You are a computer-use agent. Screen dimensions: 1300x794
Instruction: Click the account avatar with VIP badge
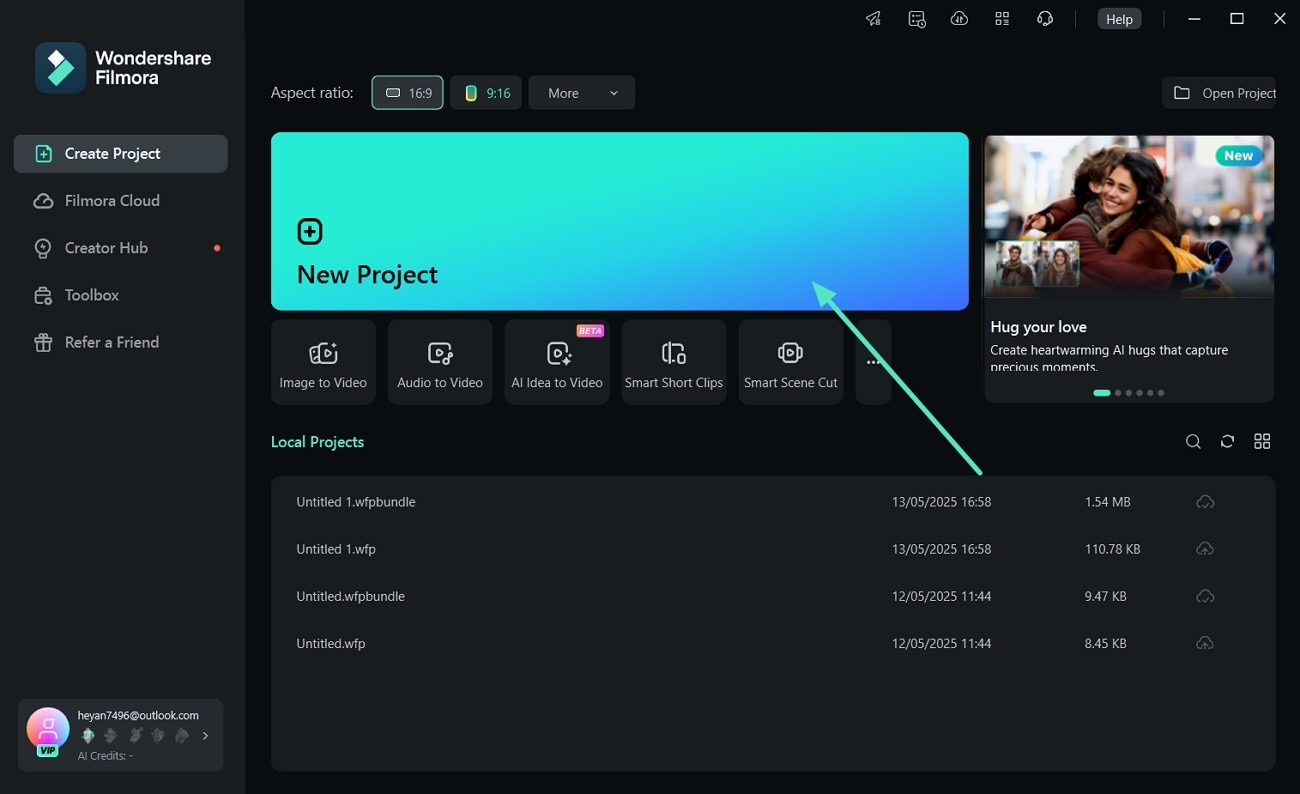point(47,731)
